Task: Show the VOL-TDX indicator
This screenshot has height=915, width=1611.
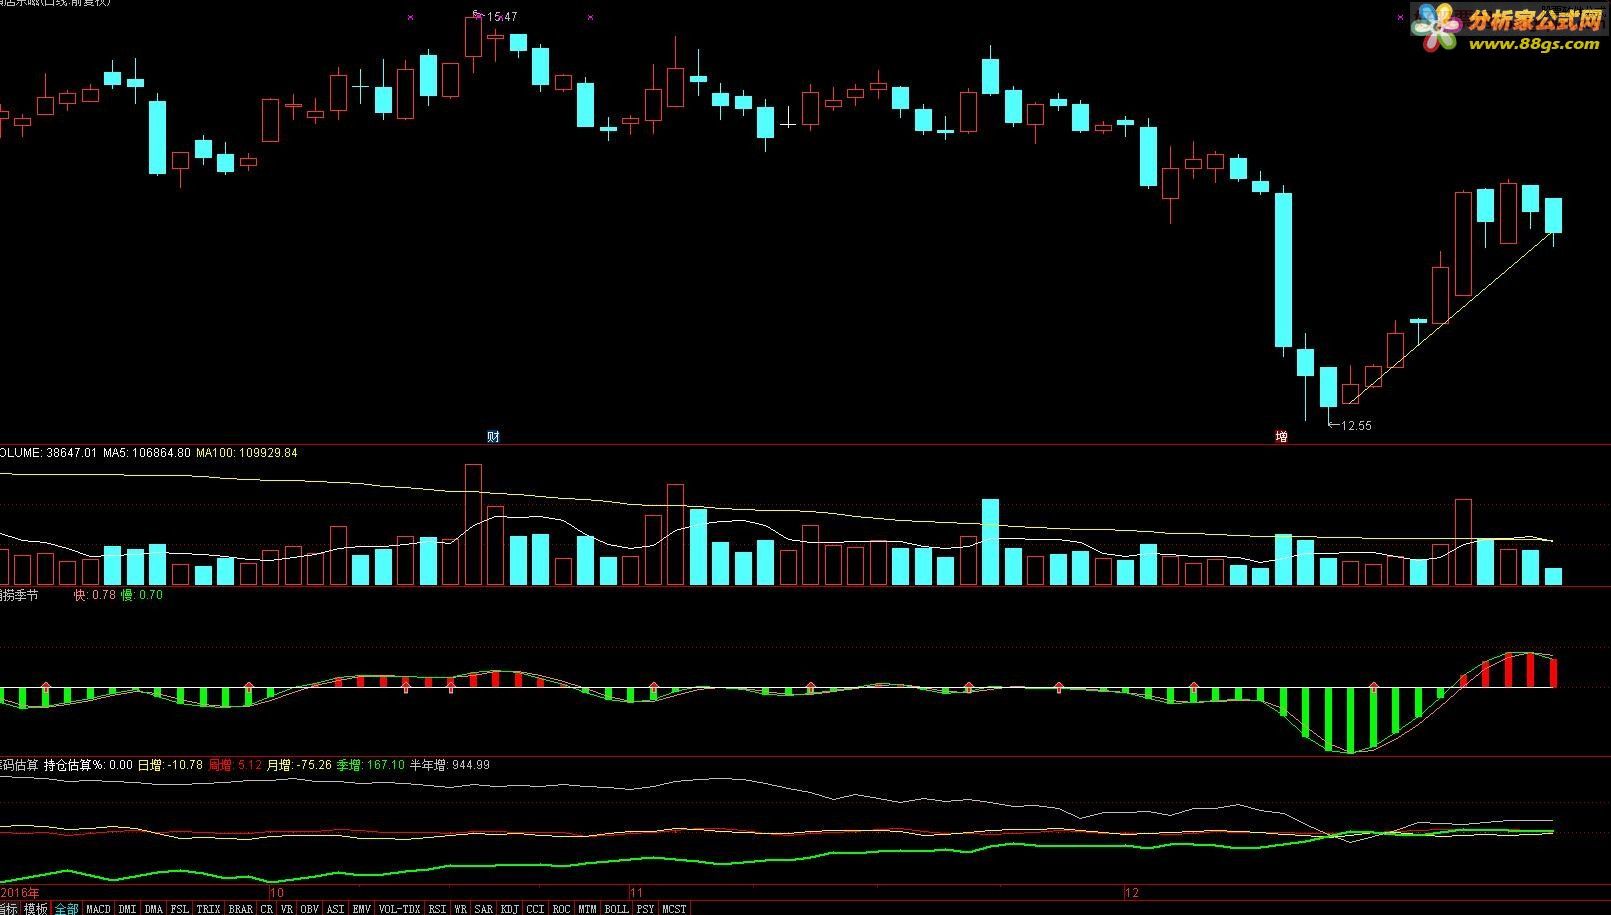Action: pos(399,909)
